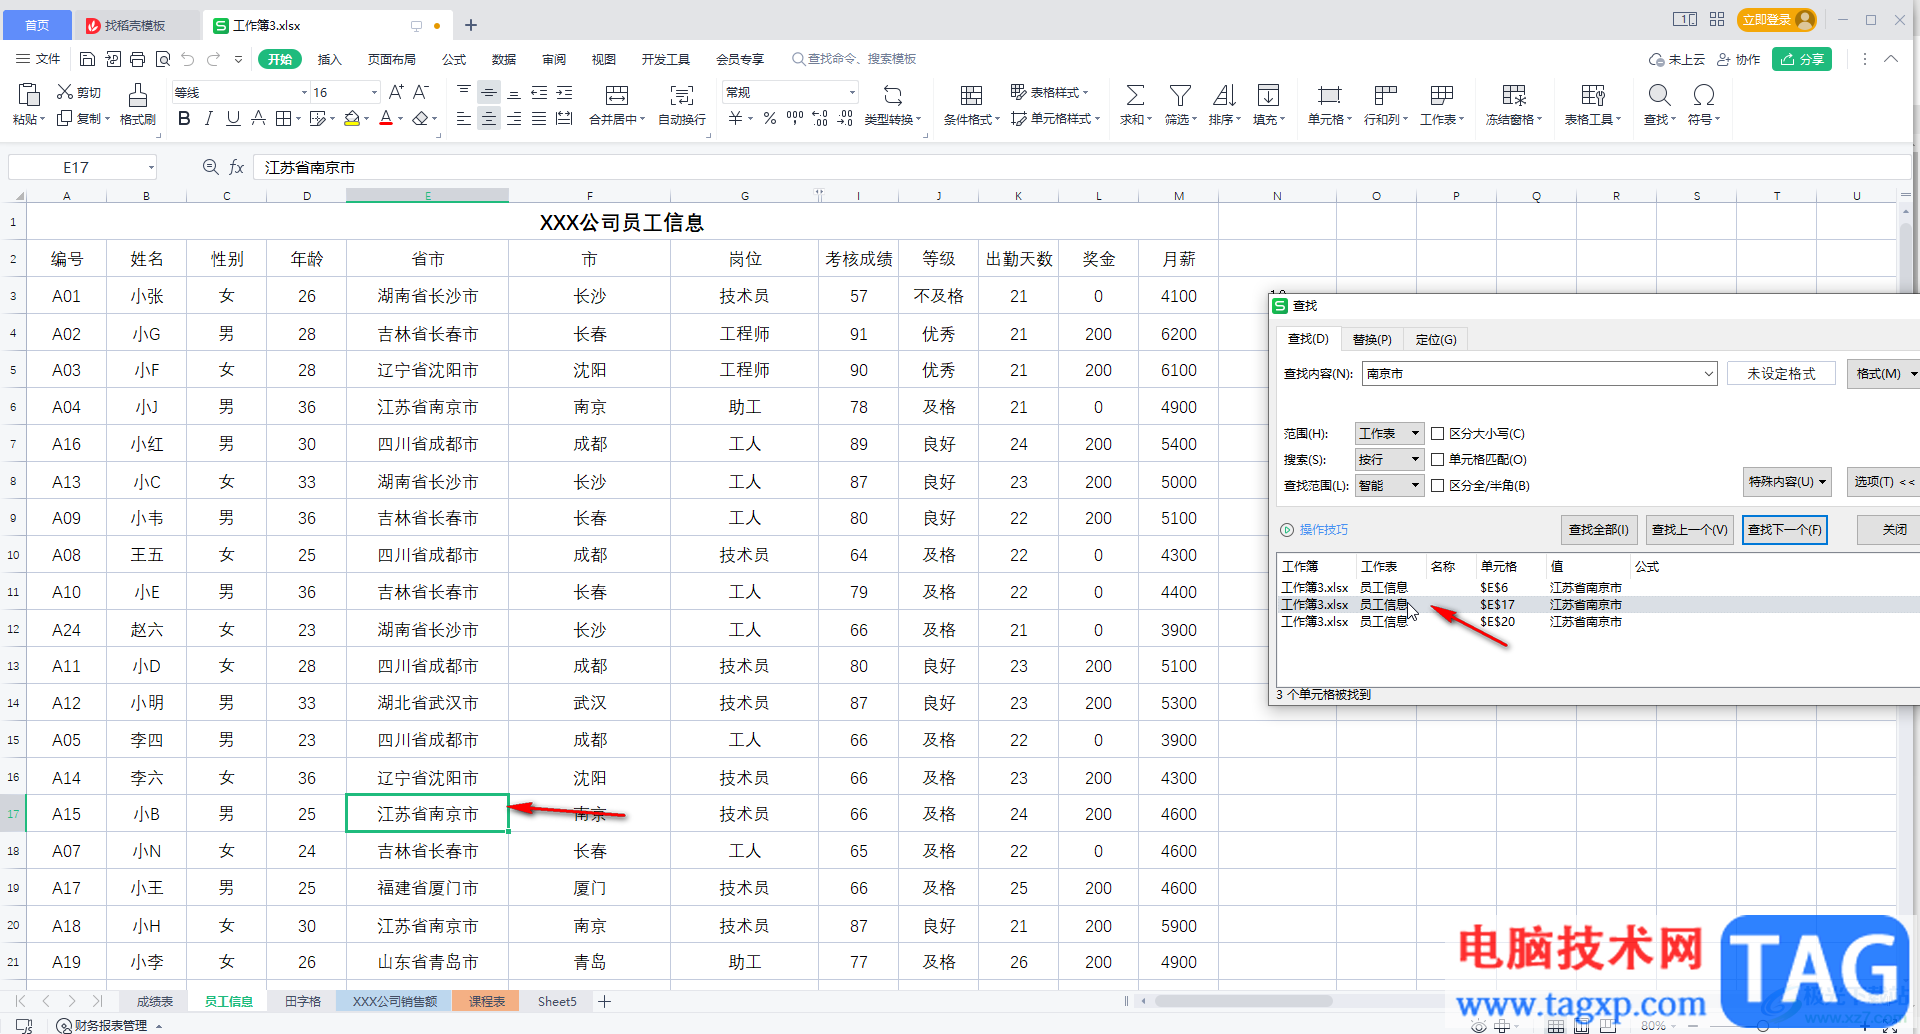The width and height of the screenshot is (1920, 1034).
Task: Open the Cells tool icon
Action: [x=1329, y=95]
